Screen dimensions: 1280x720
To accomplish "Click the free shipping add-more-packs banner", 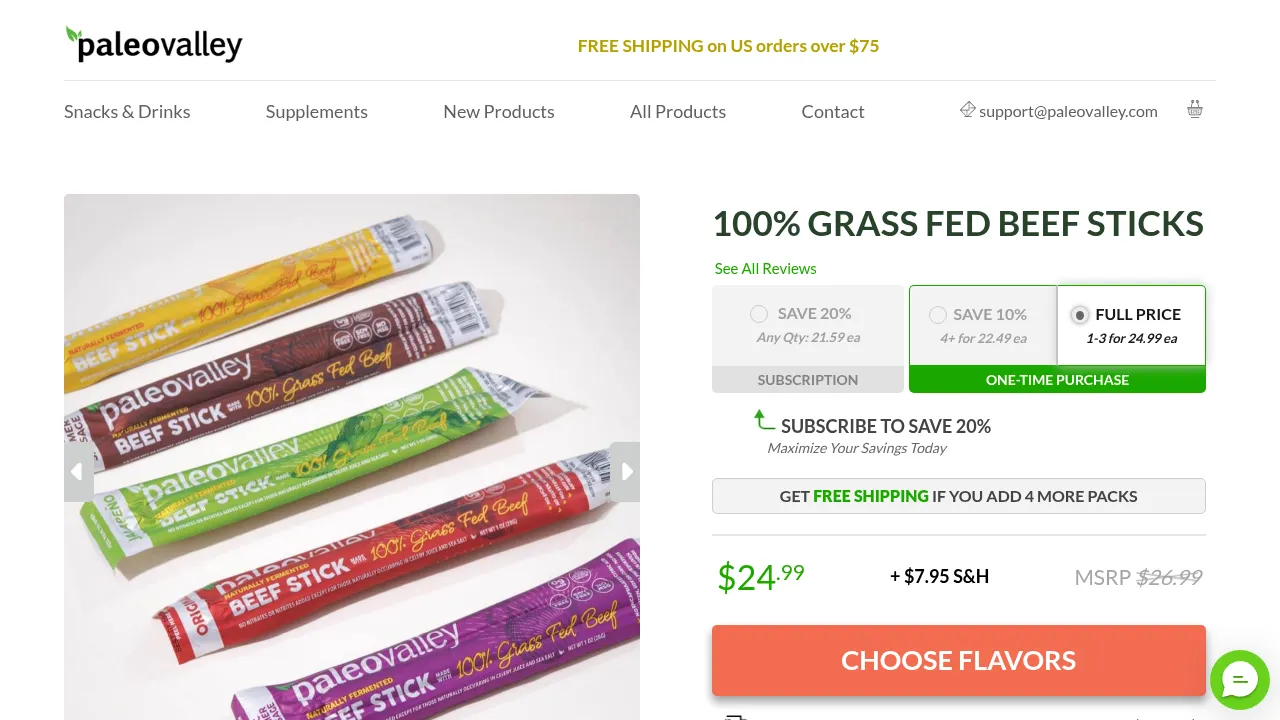I will tap(958, 496).
